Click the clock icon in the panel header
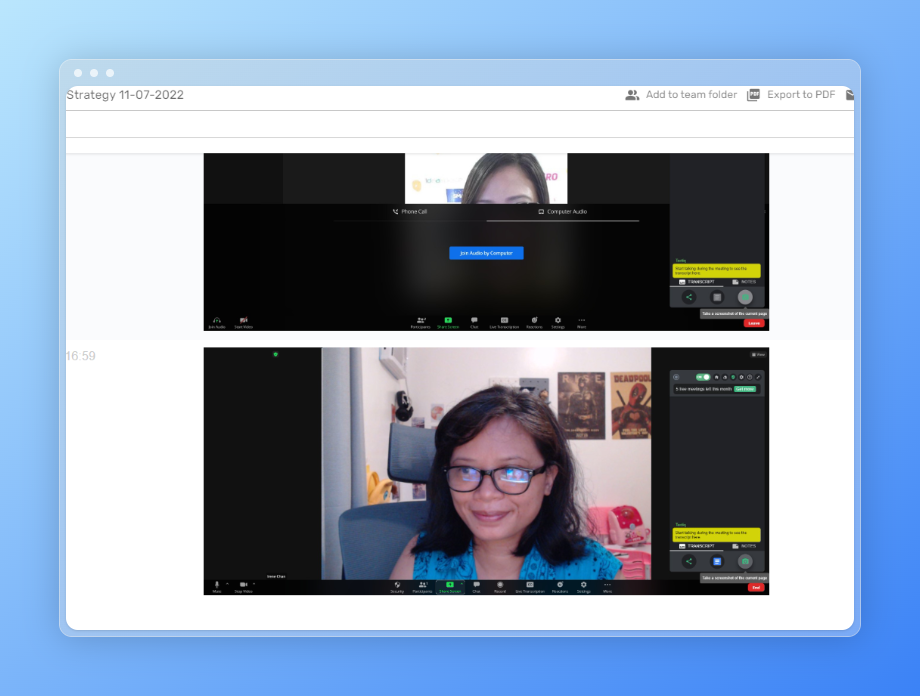Viewport: 920px width, 696px height. tap(749, 377)
